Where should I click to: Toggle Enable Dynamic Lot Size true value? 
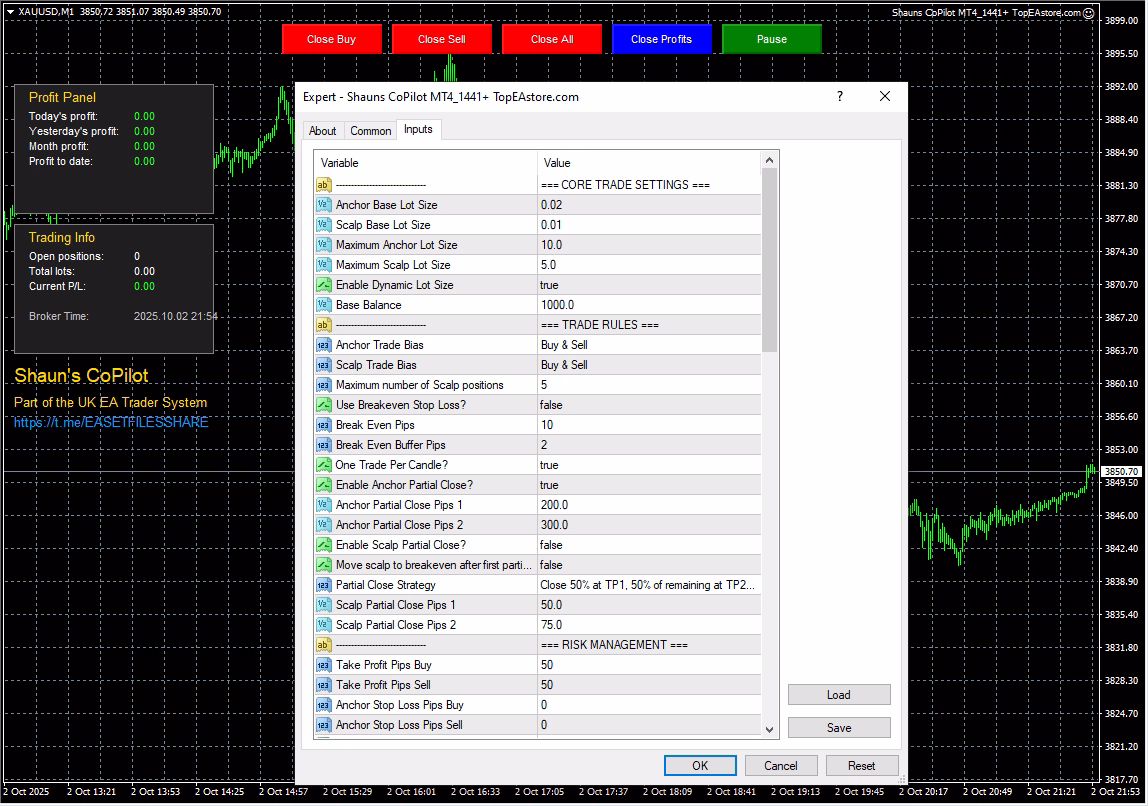(649, 285)
